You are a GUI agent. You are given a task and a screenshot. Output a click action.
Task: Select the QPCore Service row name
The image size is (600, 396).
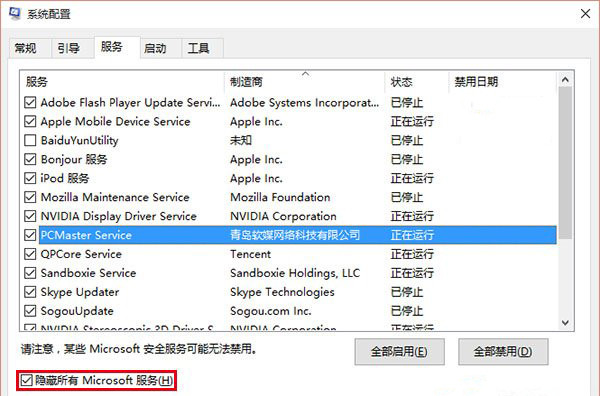(x=81, y=254)
